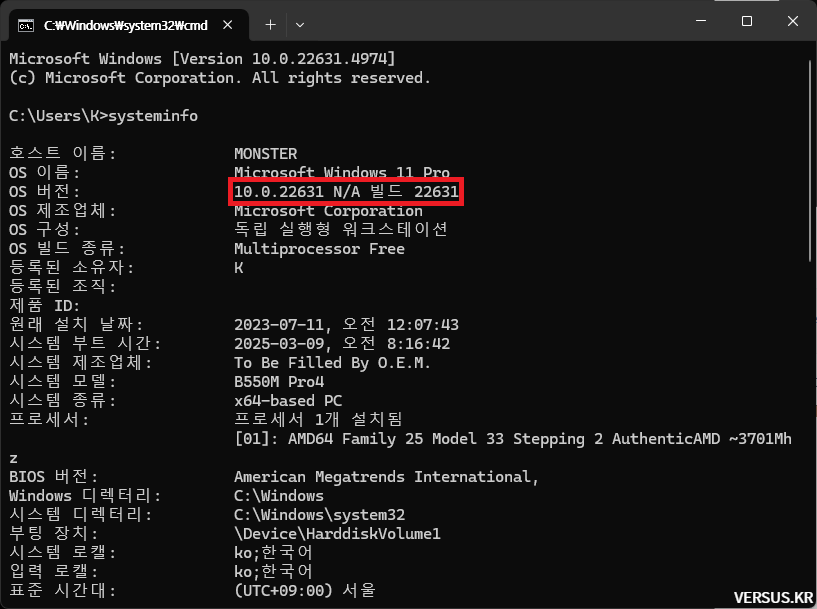817x609 pixels.
Task: Minimize the terminal window
Action: click(701, 21)
